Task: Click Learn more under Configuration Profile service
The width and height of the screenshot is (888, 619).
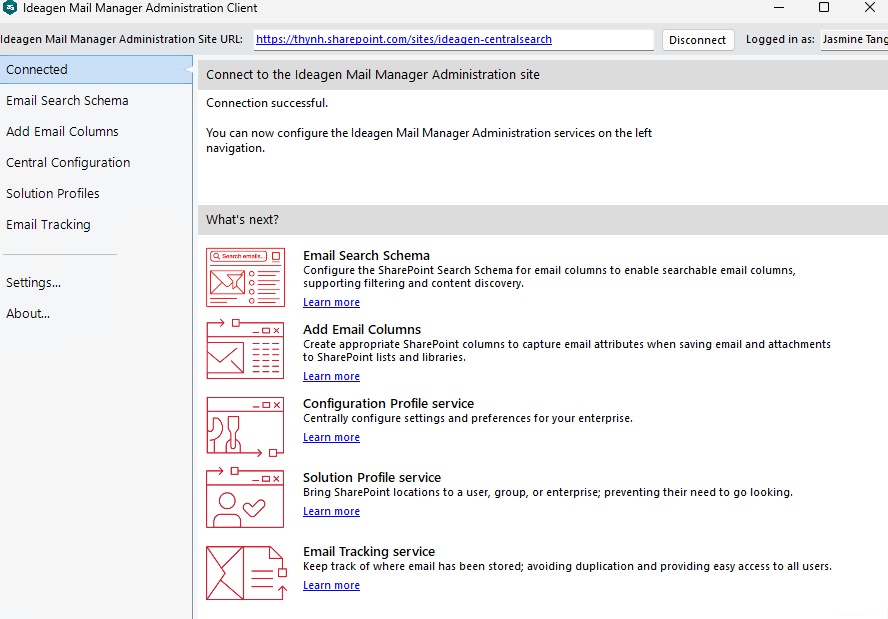Action: 331,438
